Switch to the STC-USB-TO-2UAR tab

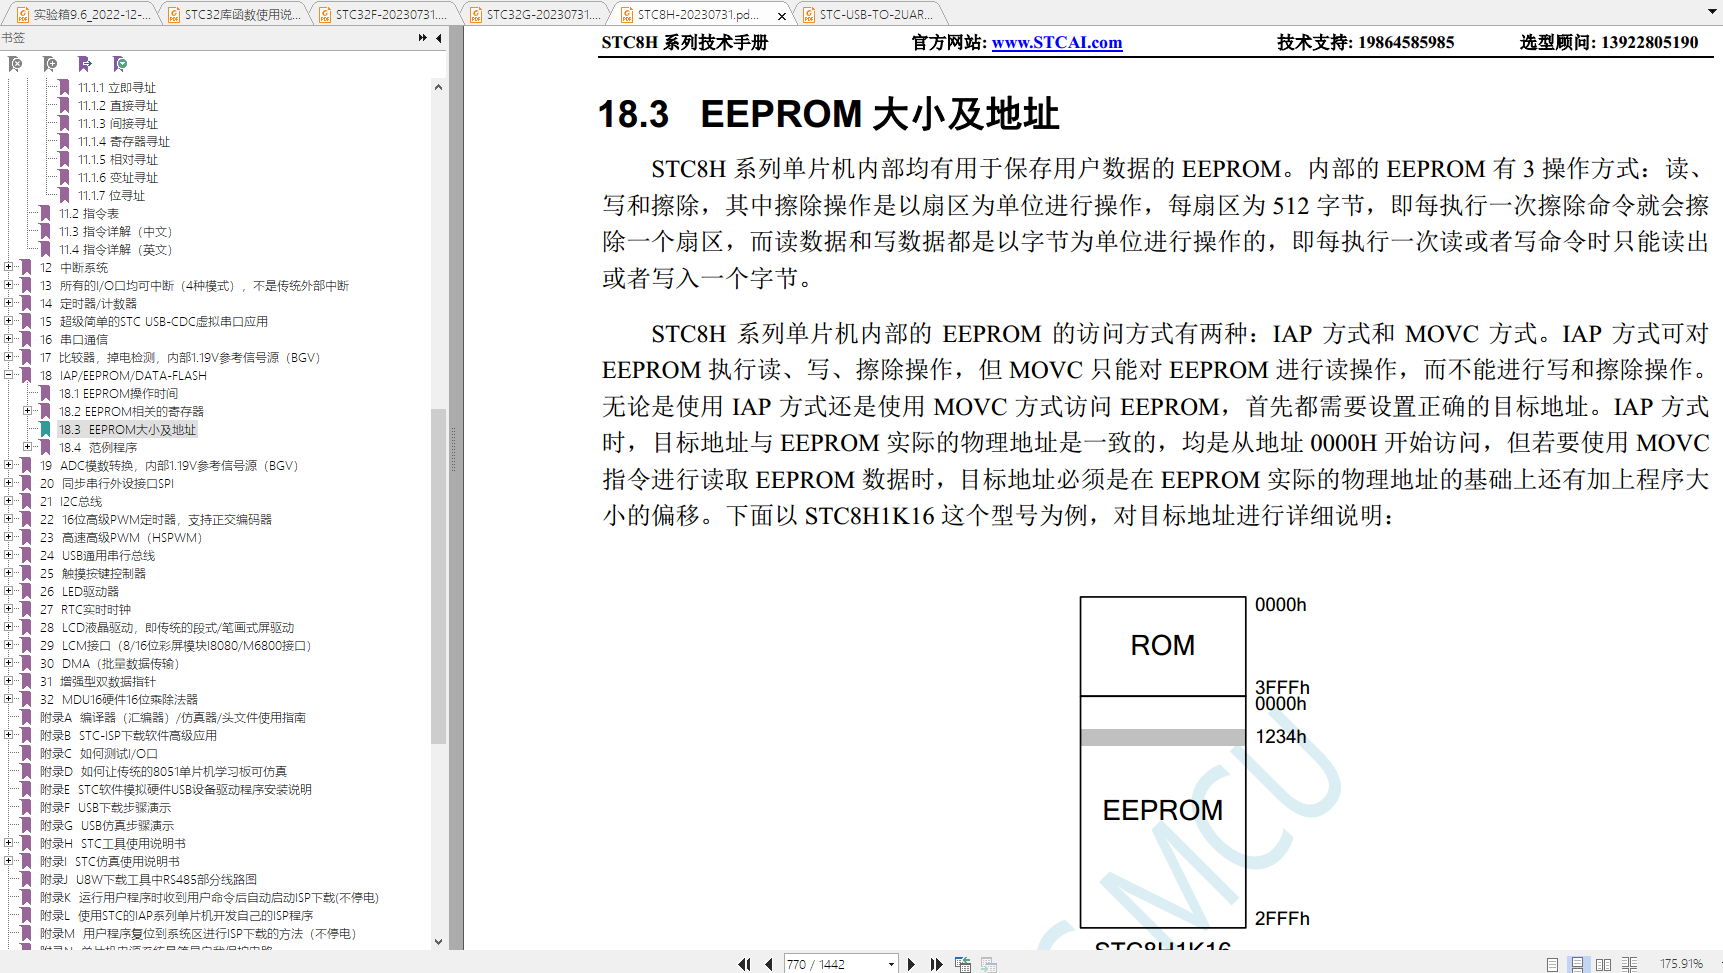pyautogui.click(x=870, y=14)
